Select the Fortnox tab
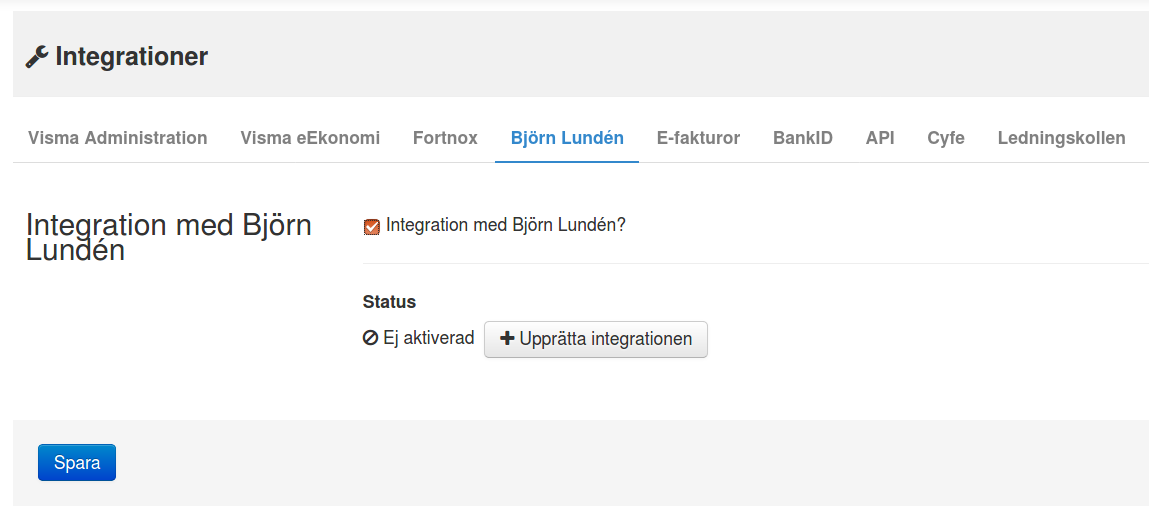This screenshot has height=520, width=1149. pos(445,138)
